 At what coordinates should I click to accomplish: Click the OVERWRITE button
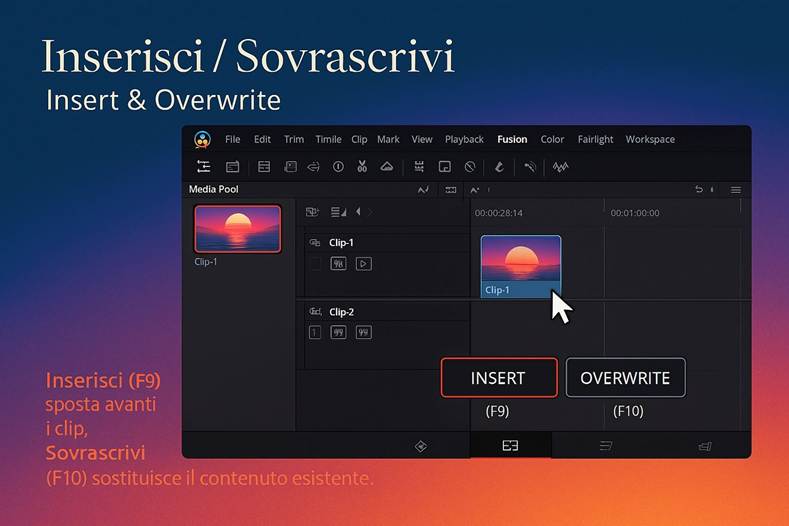(x=625, y=378)
